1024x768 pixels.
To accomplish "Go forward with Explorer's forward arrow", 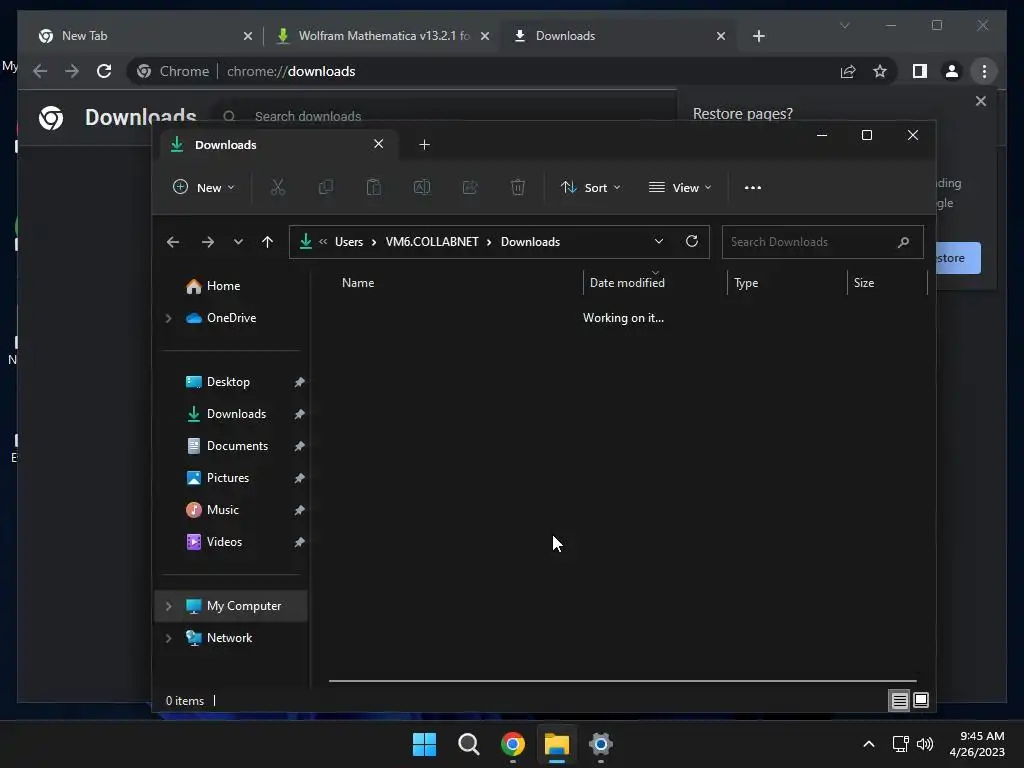I will pyautogui.click(x=208, y=242).
